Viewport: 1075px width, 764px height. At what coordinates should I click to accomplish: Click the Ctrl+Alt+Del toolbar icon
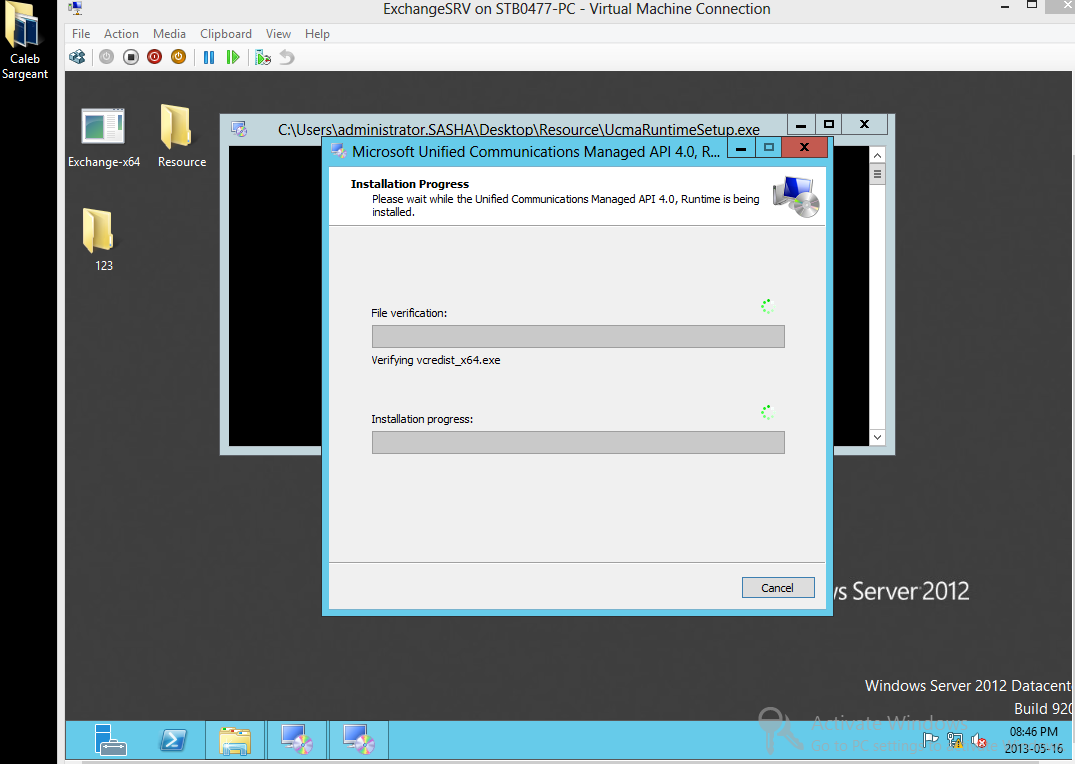(77, 57)
